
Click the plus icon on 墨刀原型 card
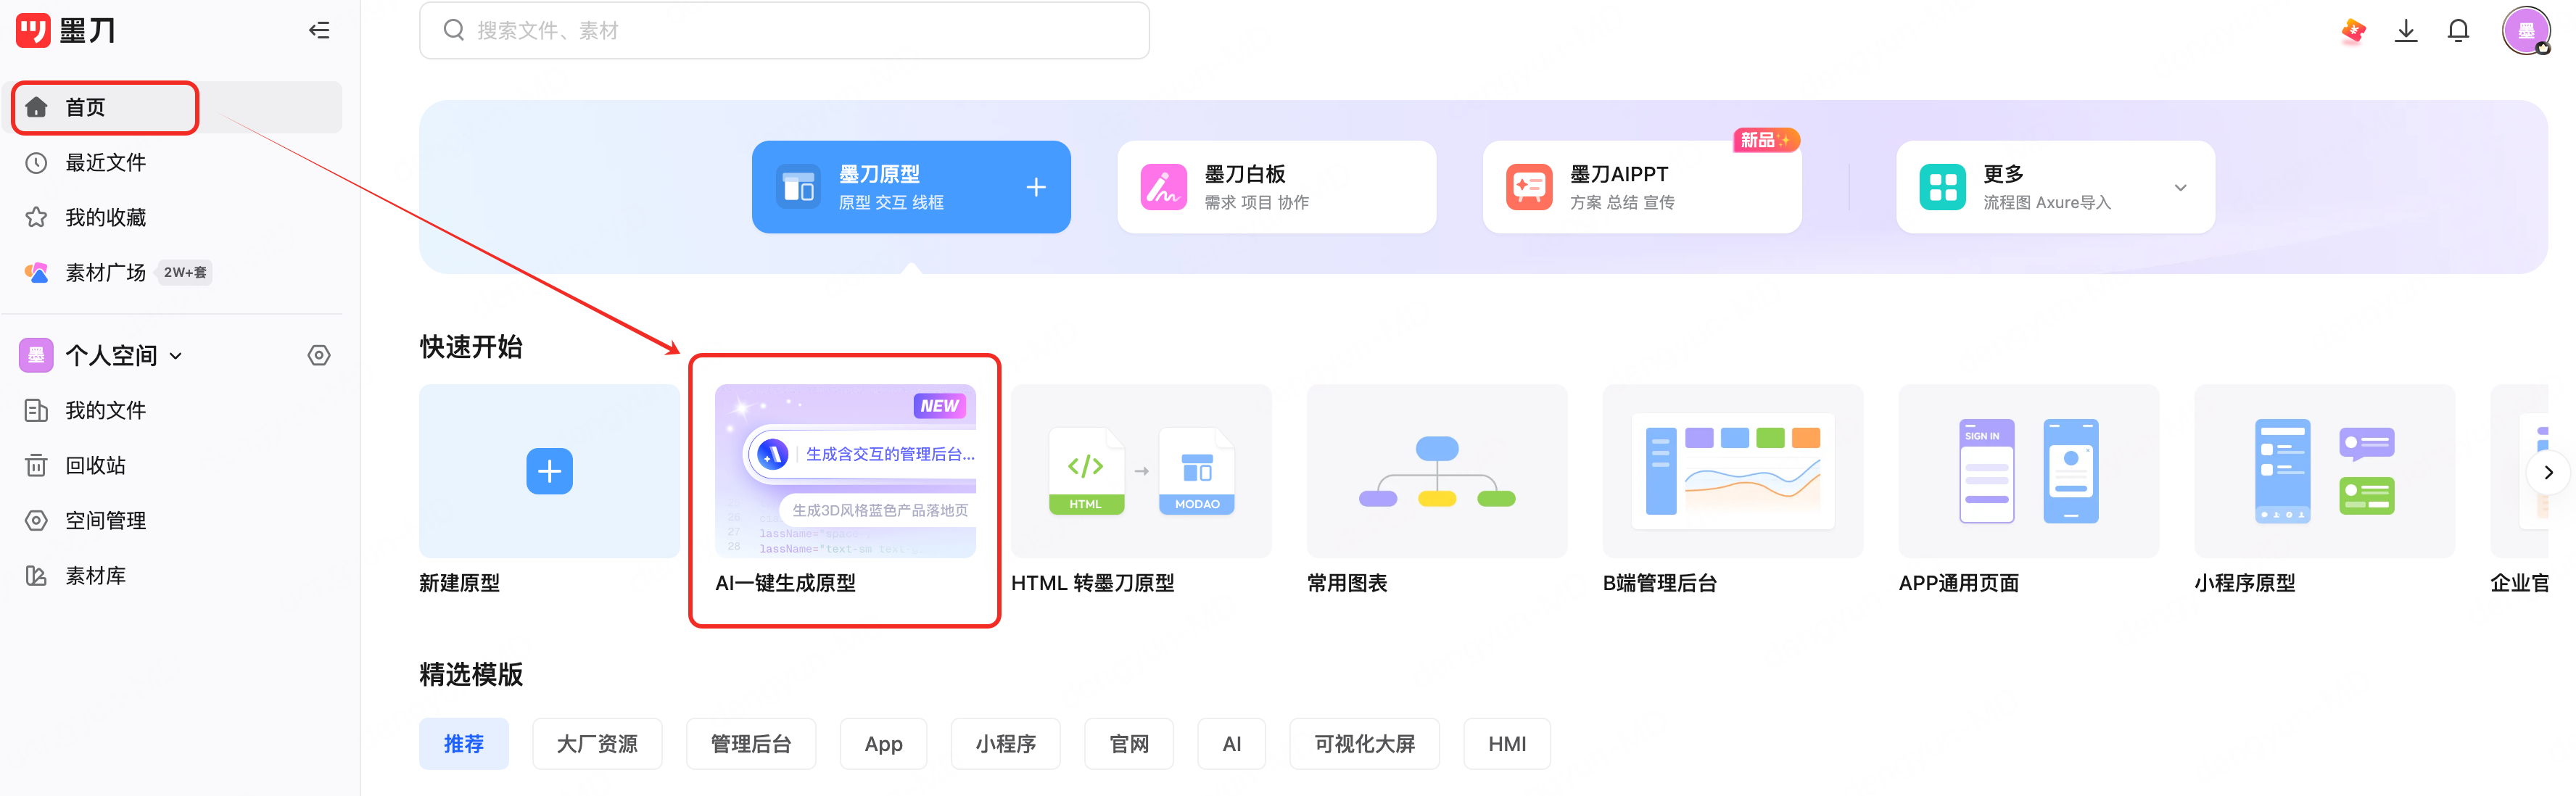coord(1036,187)
